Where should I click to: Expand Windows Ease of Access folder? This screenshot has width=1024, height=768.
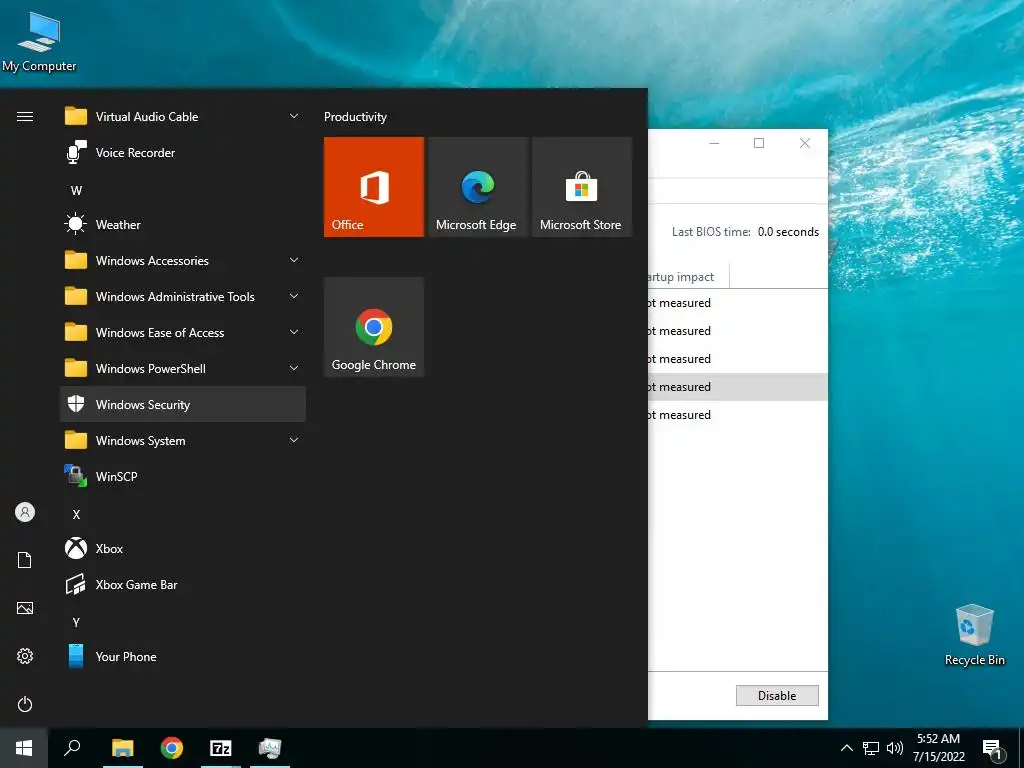[x=183, y=332]
